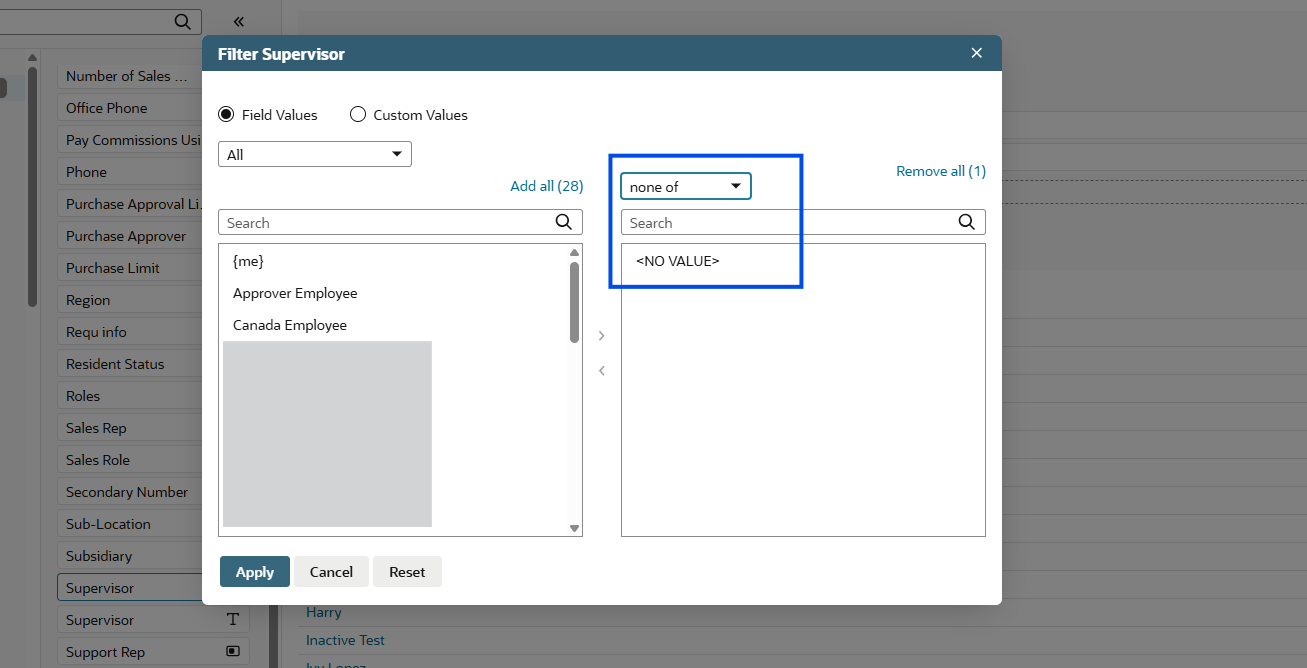Click the values list scrollbar thumb
This screenshot has height=668, width=1307.
point(574,302)
